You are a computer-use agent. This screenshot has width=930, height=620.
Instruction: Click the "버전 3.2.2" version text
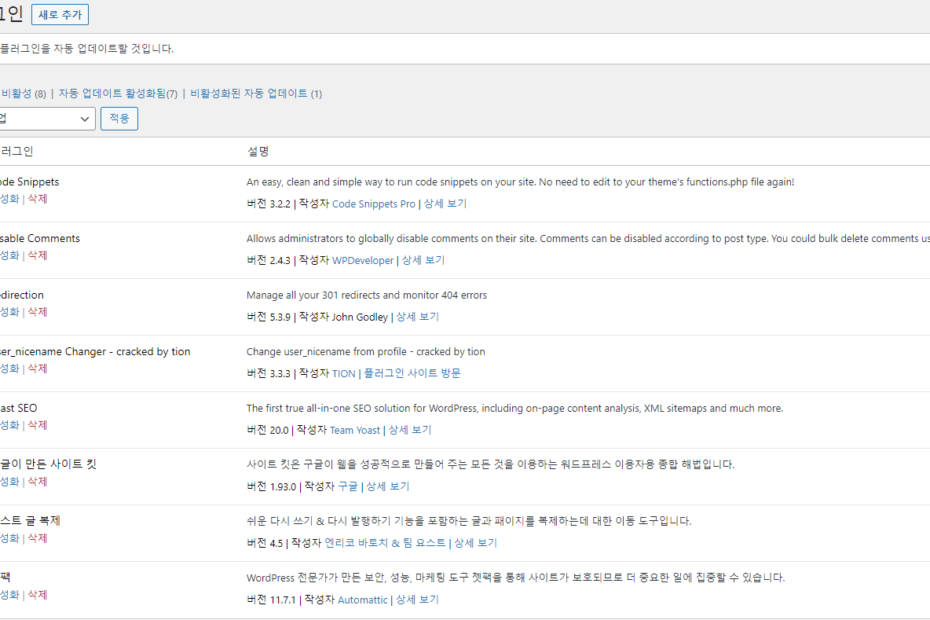[x=269, y=204]
